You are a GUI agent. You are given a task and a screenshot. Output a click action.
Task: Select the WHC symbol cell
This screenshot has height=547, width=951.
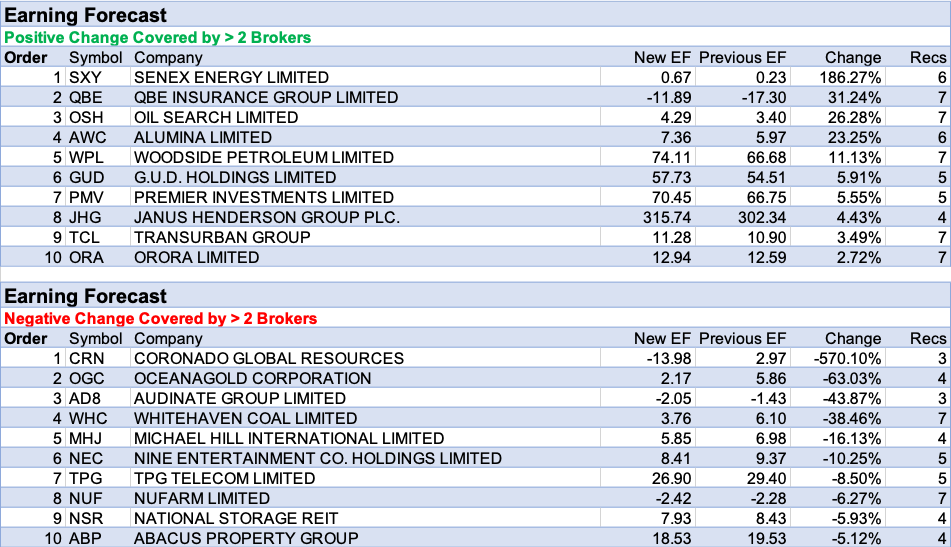87,418
